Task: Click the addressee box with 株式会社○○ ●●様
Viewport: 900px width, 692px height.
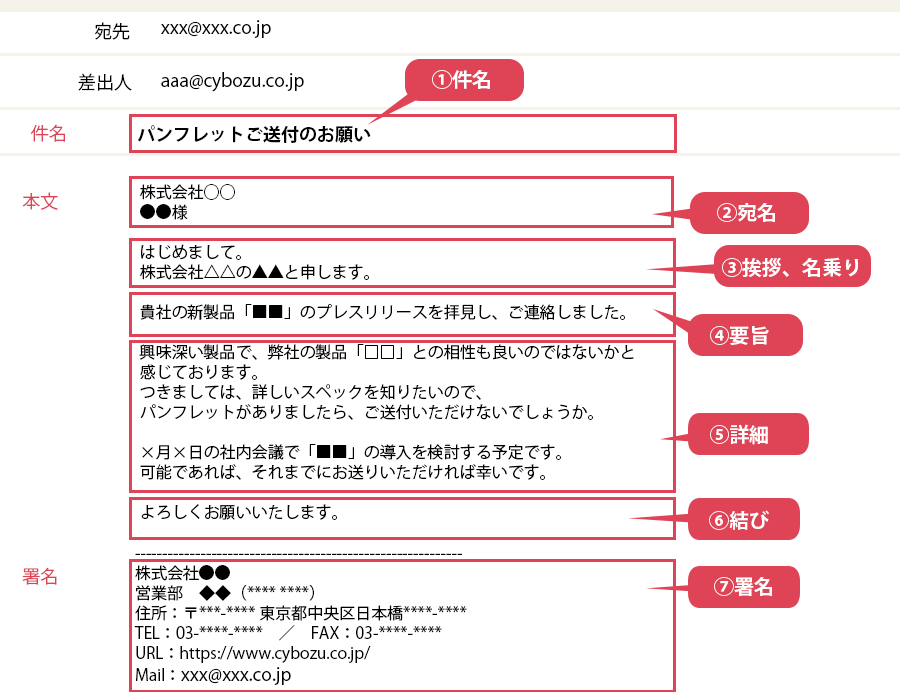Action: (x=402, y=202)
